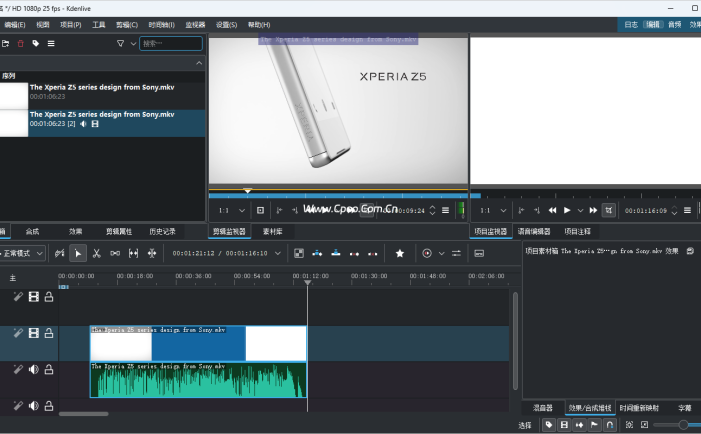Click compare effect icon in effects stack header
The image size is (701, 434).
690,251
